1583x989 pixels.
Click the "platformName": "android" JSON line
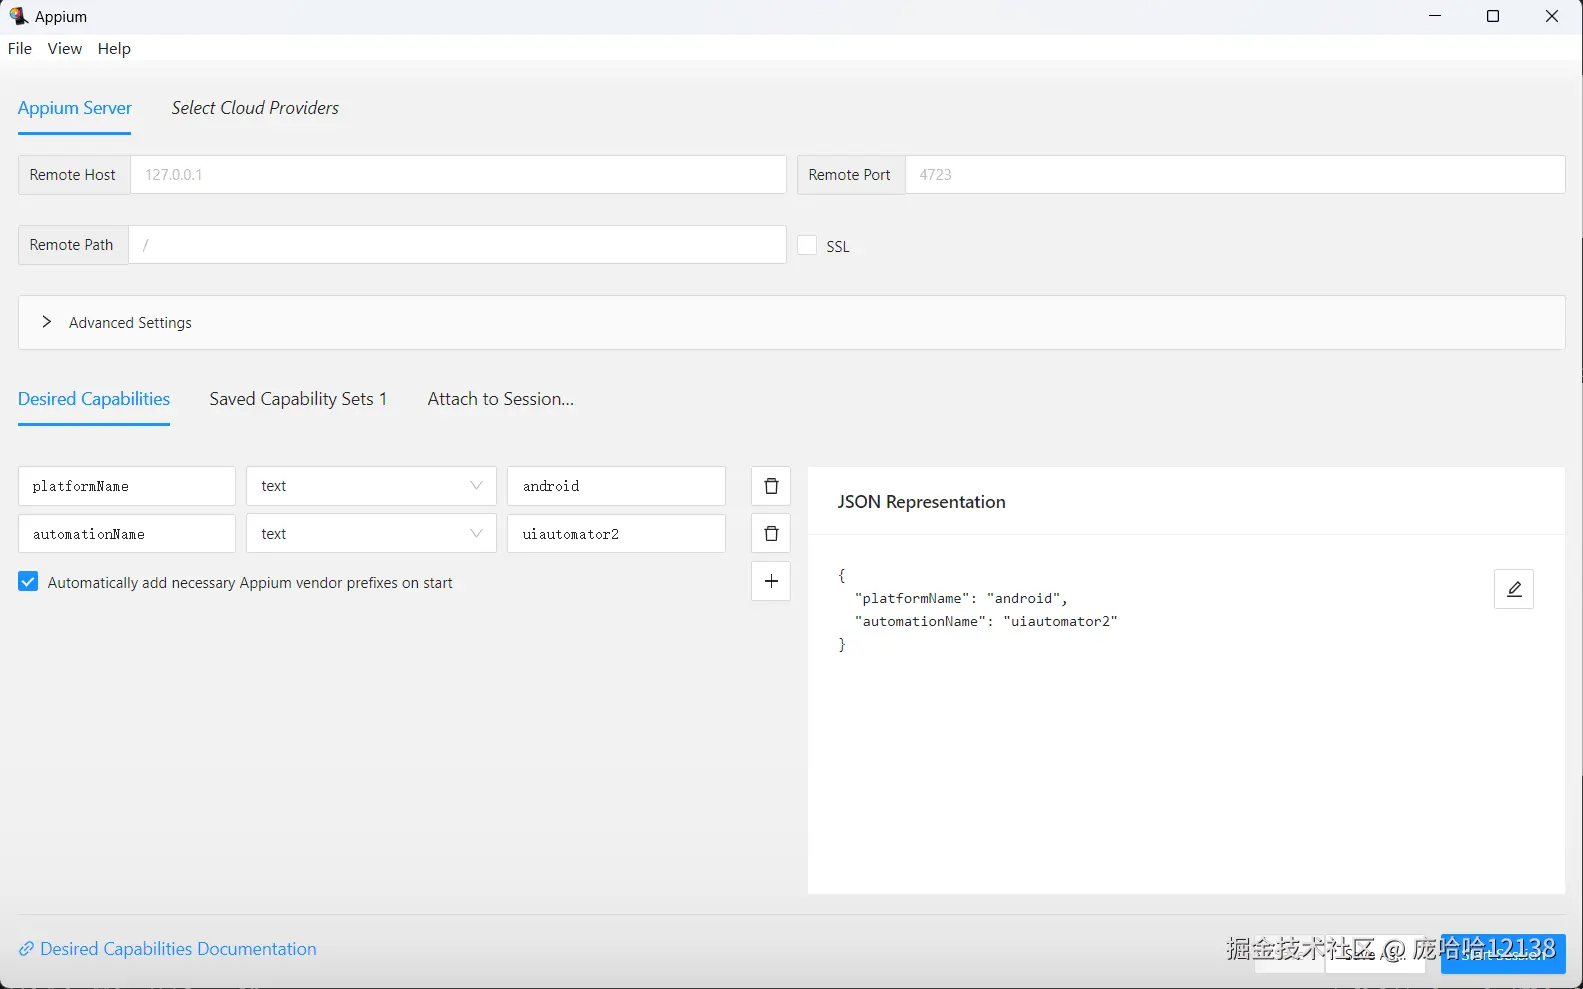pyautogui.click(x=961, y=598)
